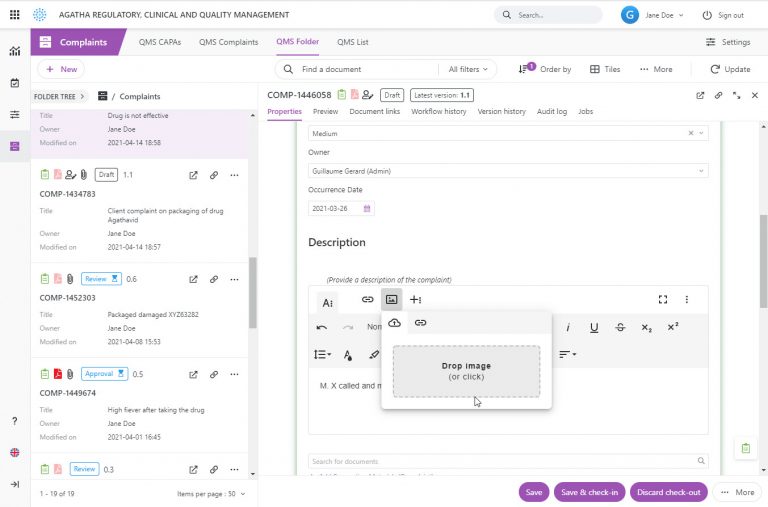Toggle strikethrough formatting in the editor
This screenshot has width=768, height=507.
620,327
